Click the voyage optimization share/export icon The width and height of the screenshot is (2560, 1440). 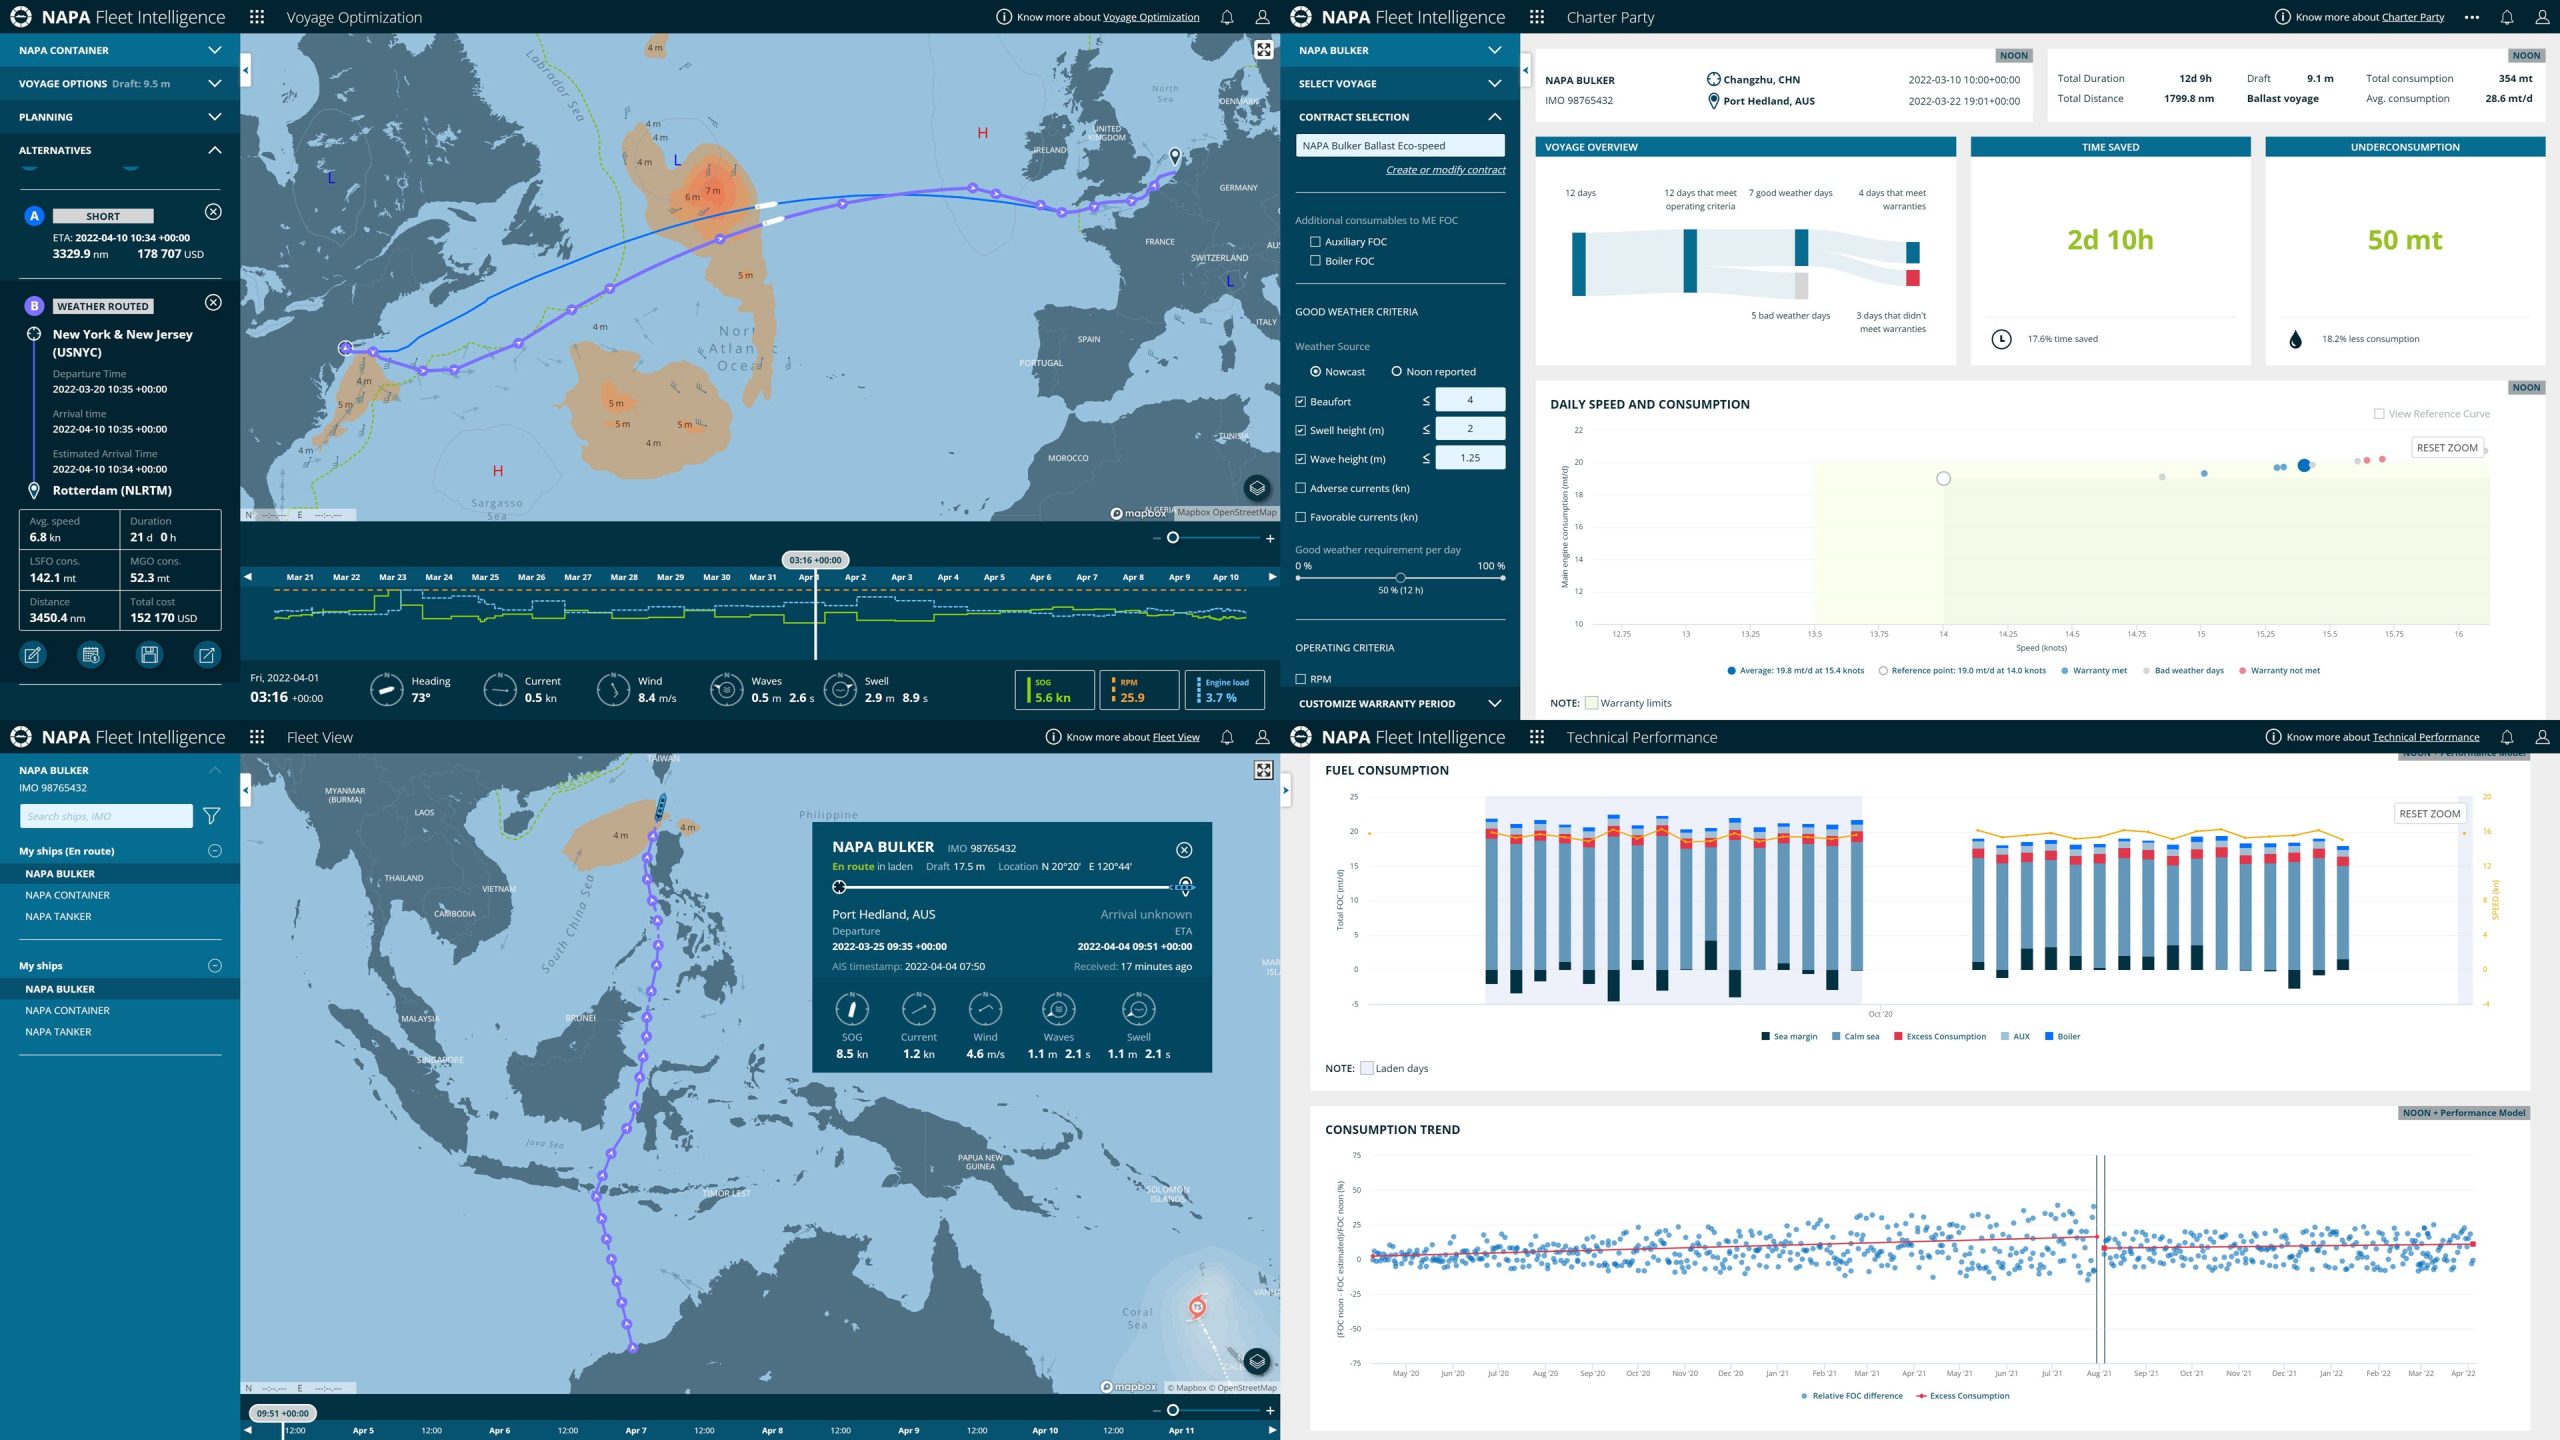[204, 654]
